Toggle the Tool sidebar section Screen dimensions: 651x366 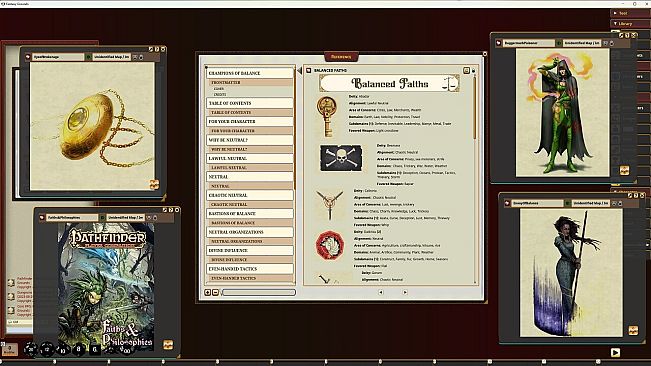[x=630, y=13]
